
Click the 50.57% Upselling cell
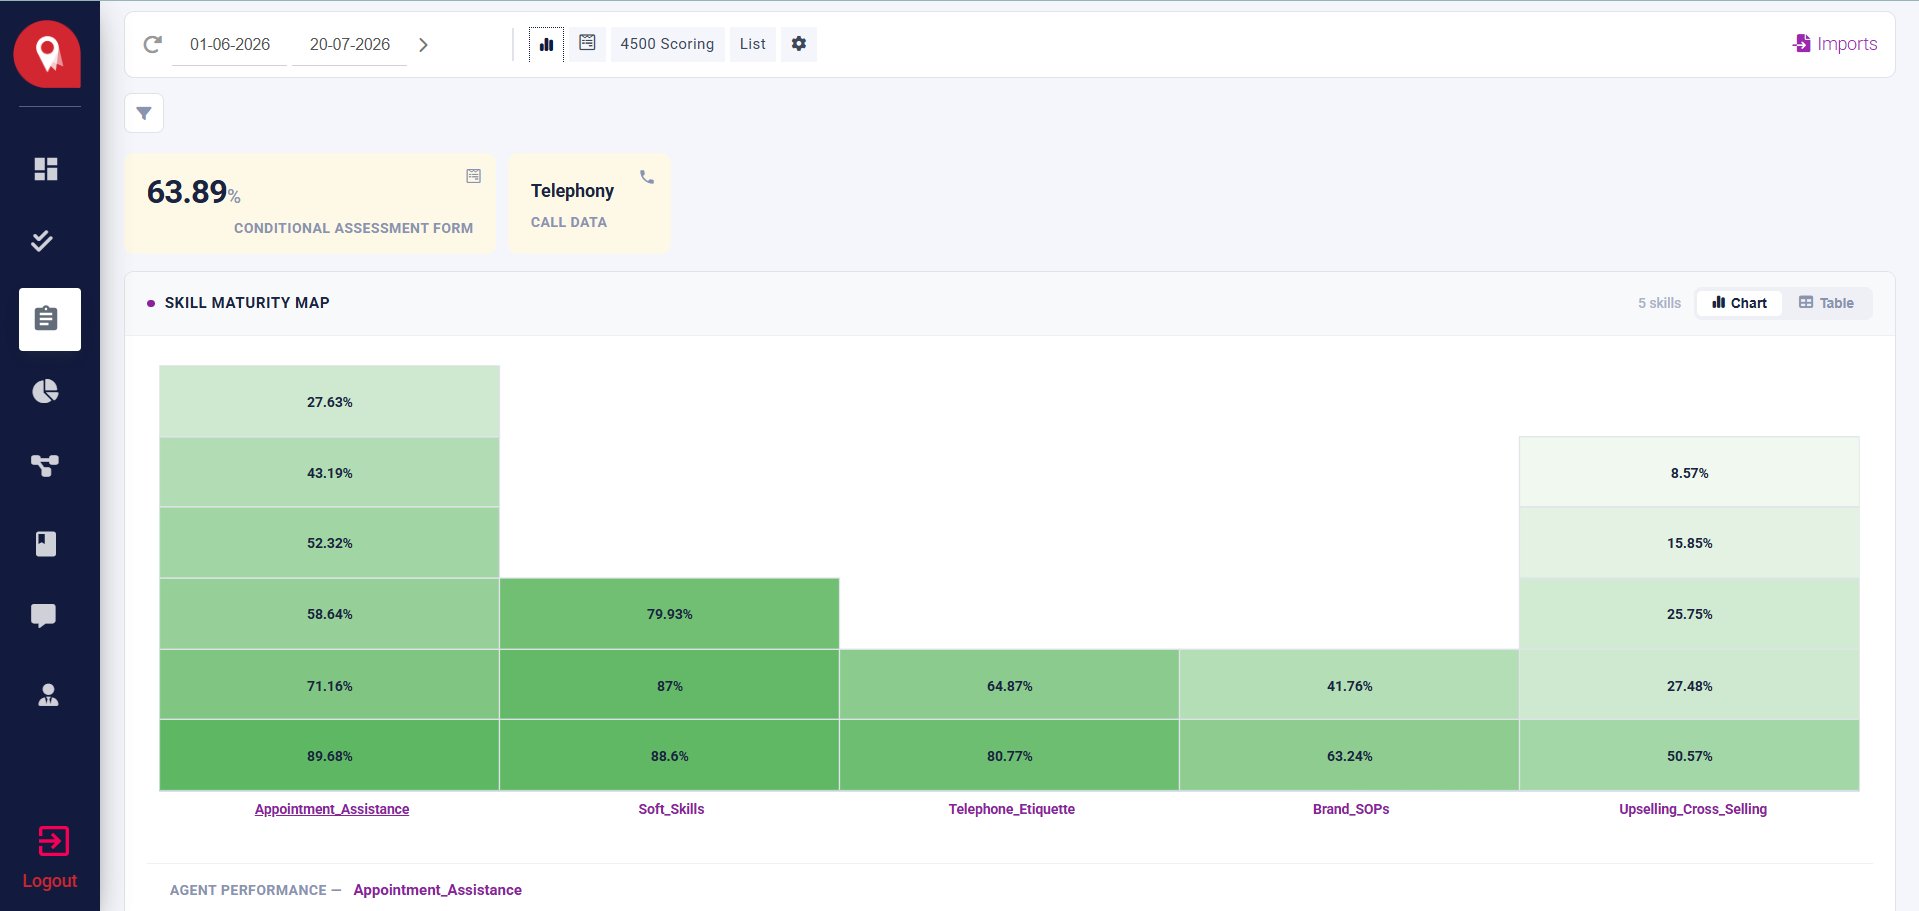(1690, 756)
